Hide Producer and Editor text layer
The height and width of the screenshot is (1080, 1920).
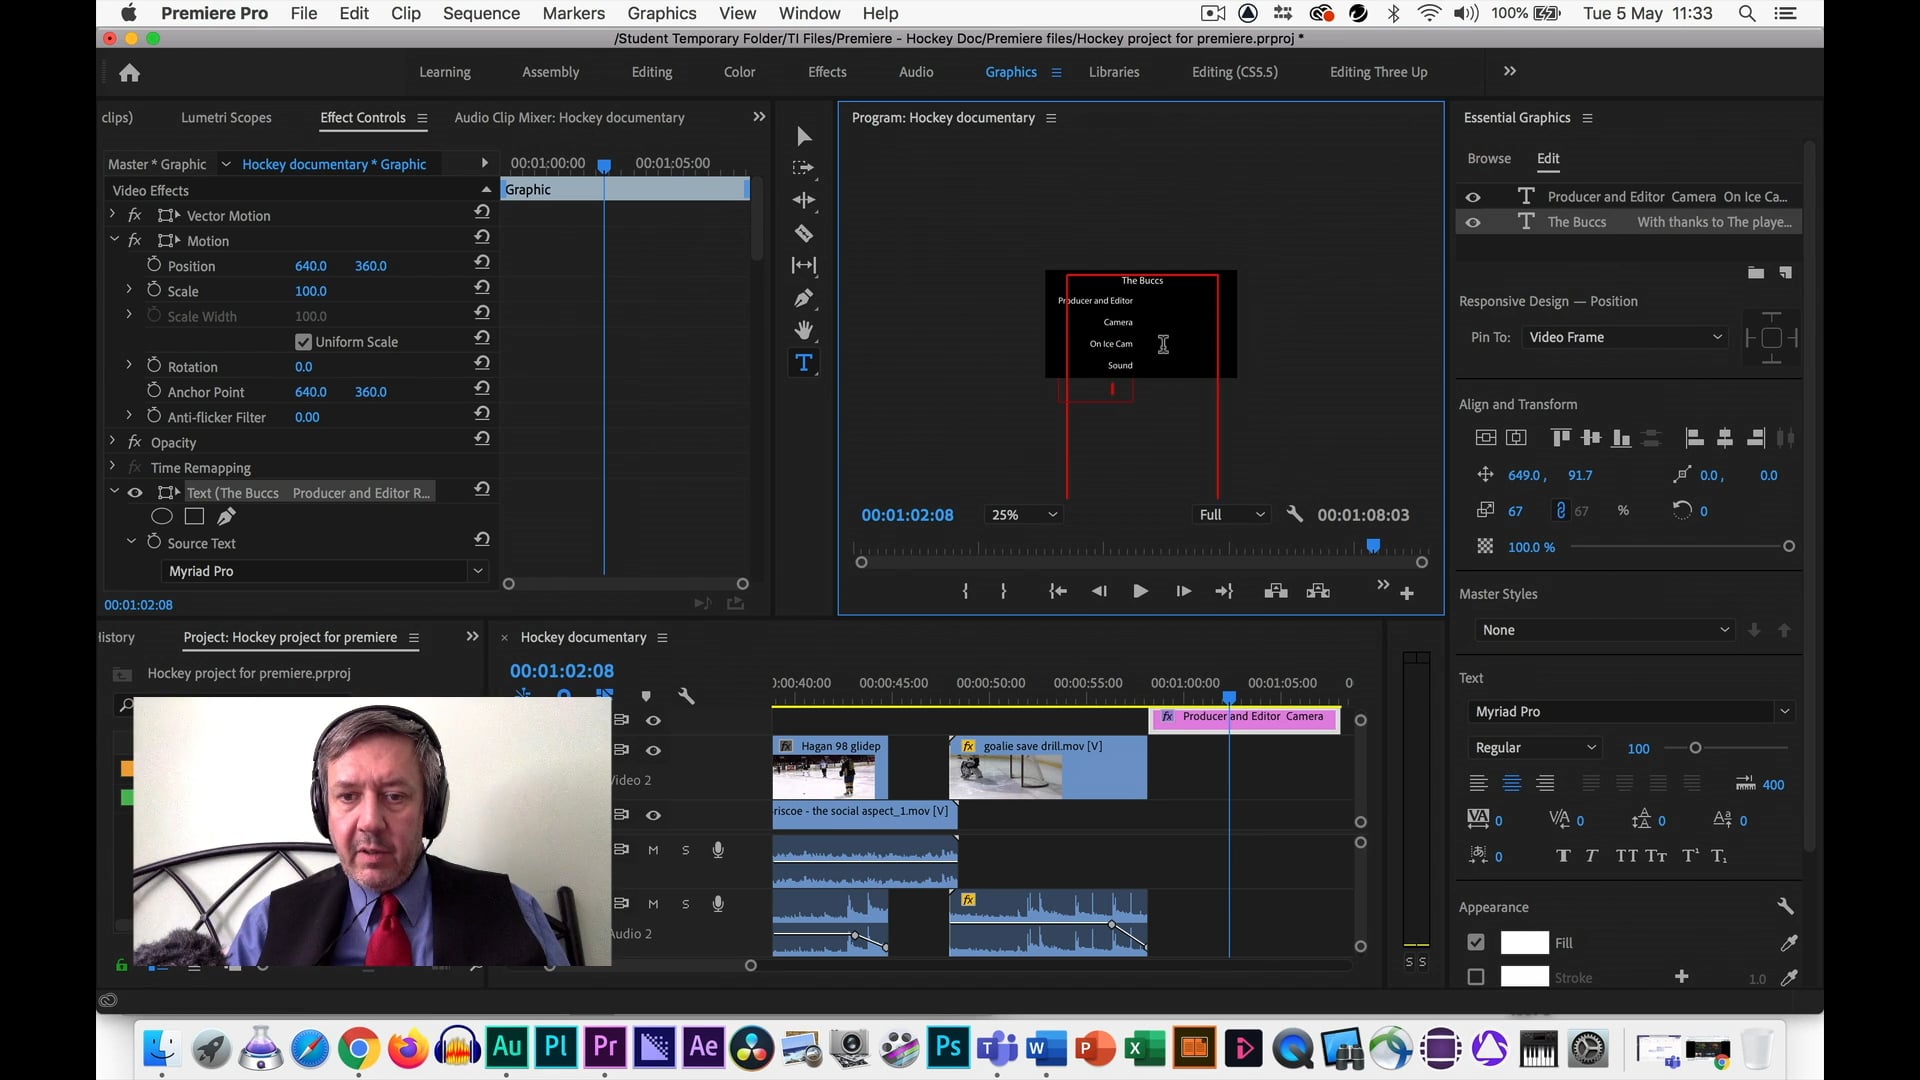[x=1473, y=197]
